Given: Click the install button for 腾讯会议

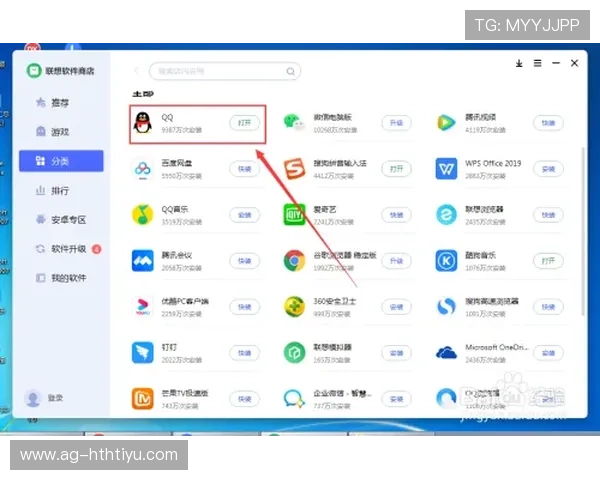Looking at the screenshot, I should coord(244,261).
